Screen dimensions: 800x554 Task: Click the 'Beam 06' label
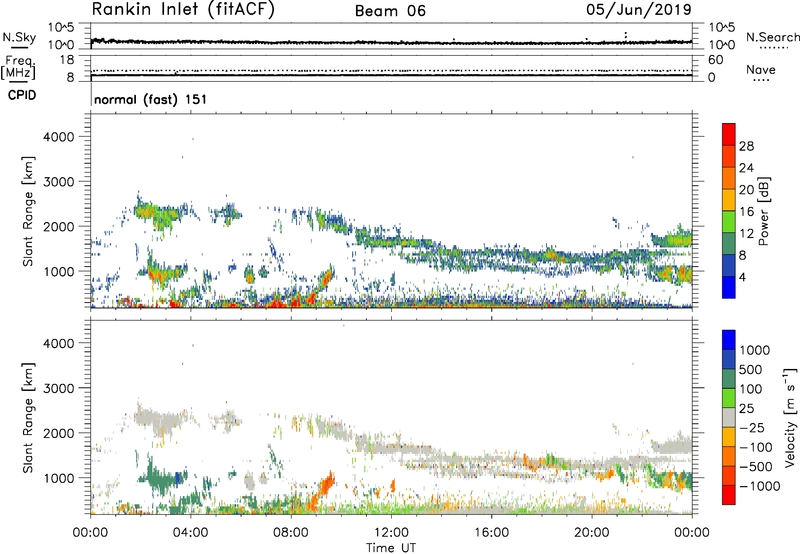390,11
